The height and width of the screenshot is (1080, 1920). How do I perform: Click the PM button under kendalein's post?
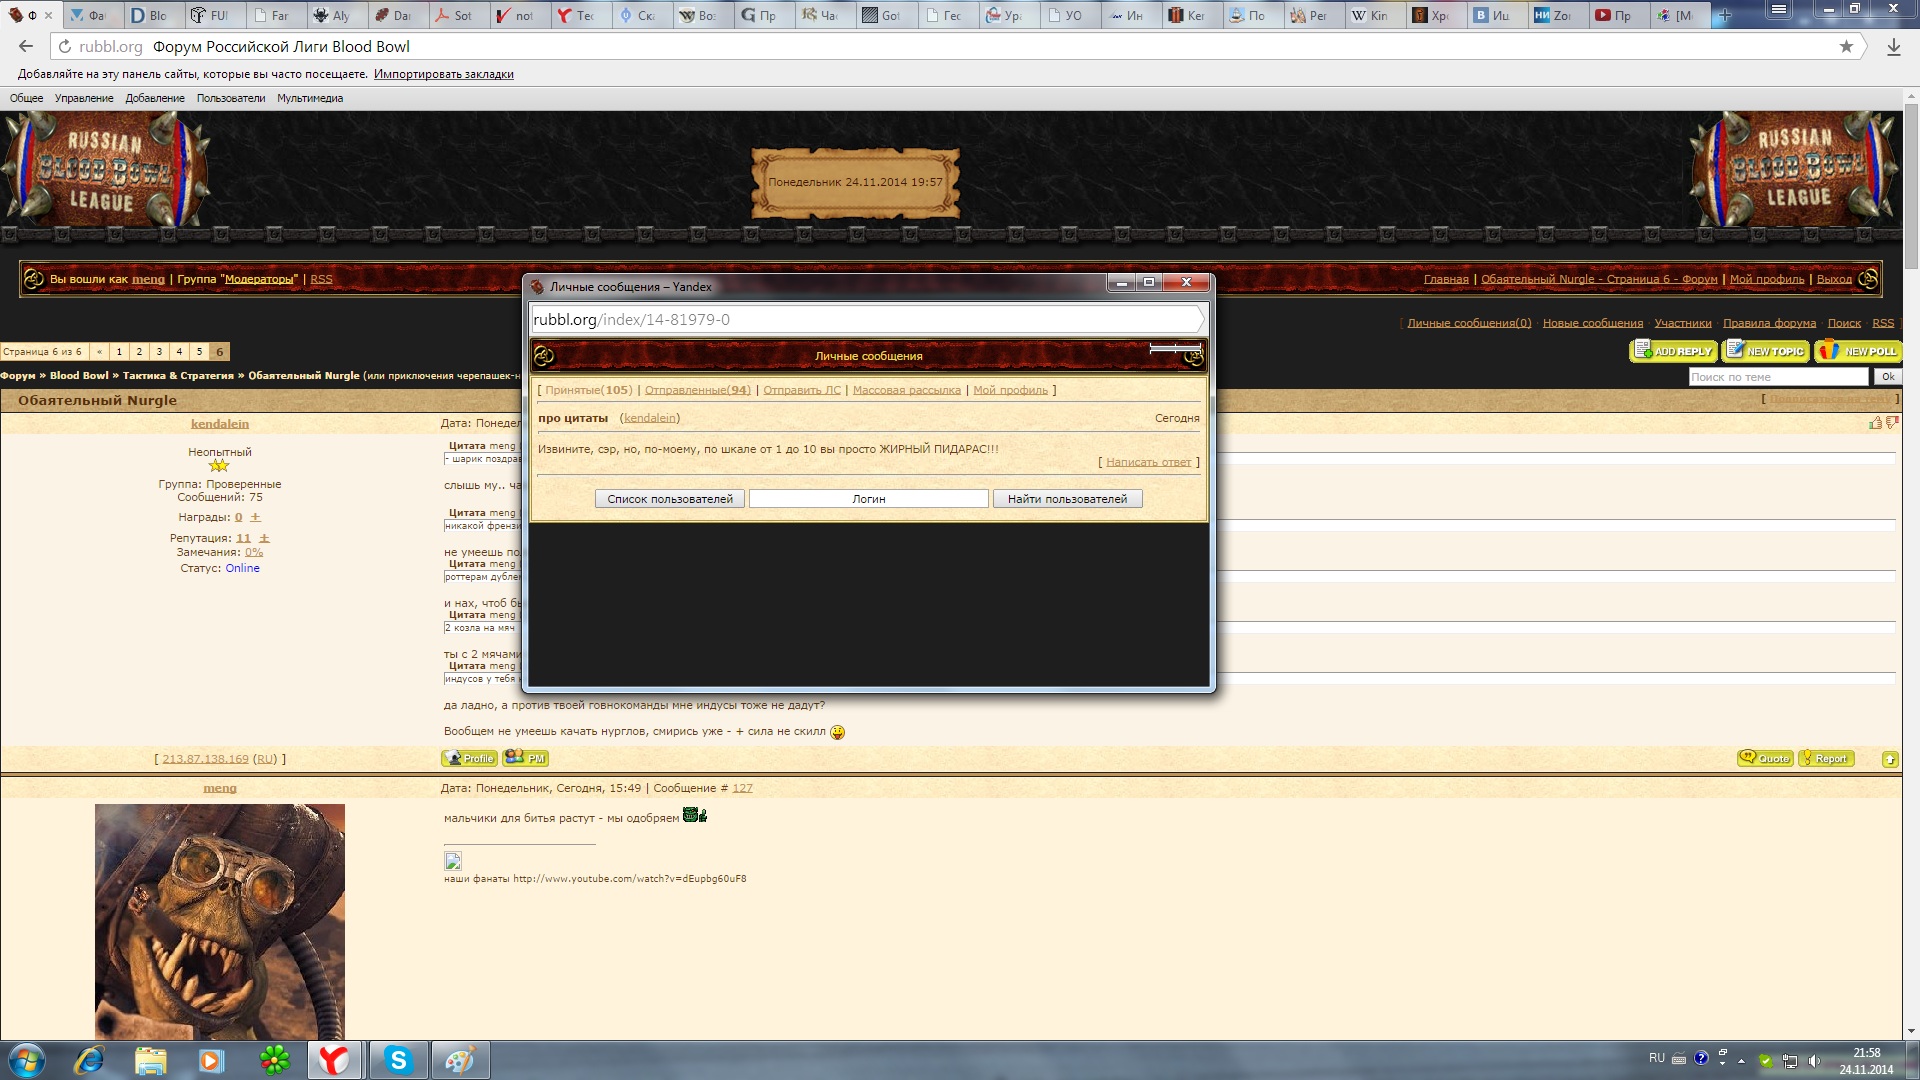(x=526, y=758)
